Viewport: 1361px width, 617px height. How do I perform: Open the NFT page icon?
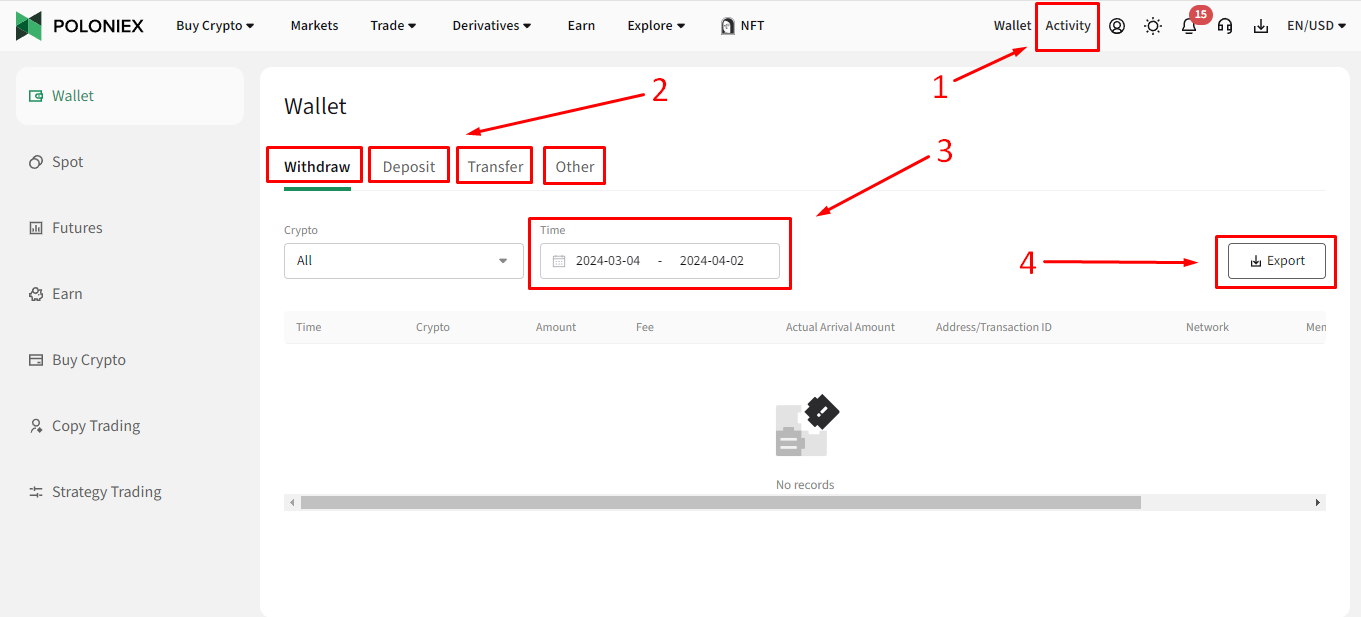[x=728, y=26]
